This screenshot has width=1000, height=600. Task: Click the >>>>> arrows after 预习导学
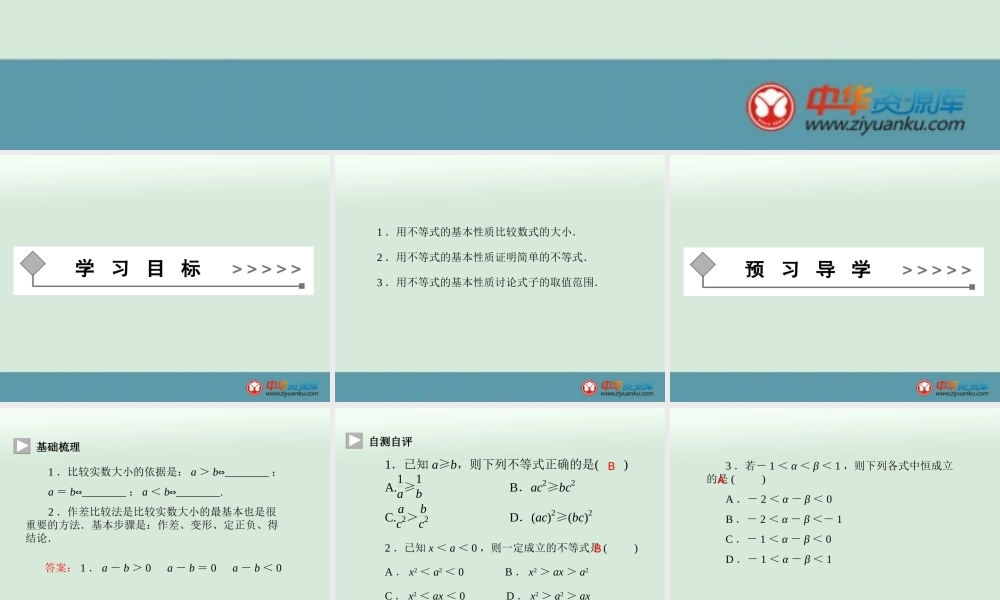pyautogui.click(x=936, y=270)
